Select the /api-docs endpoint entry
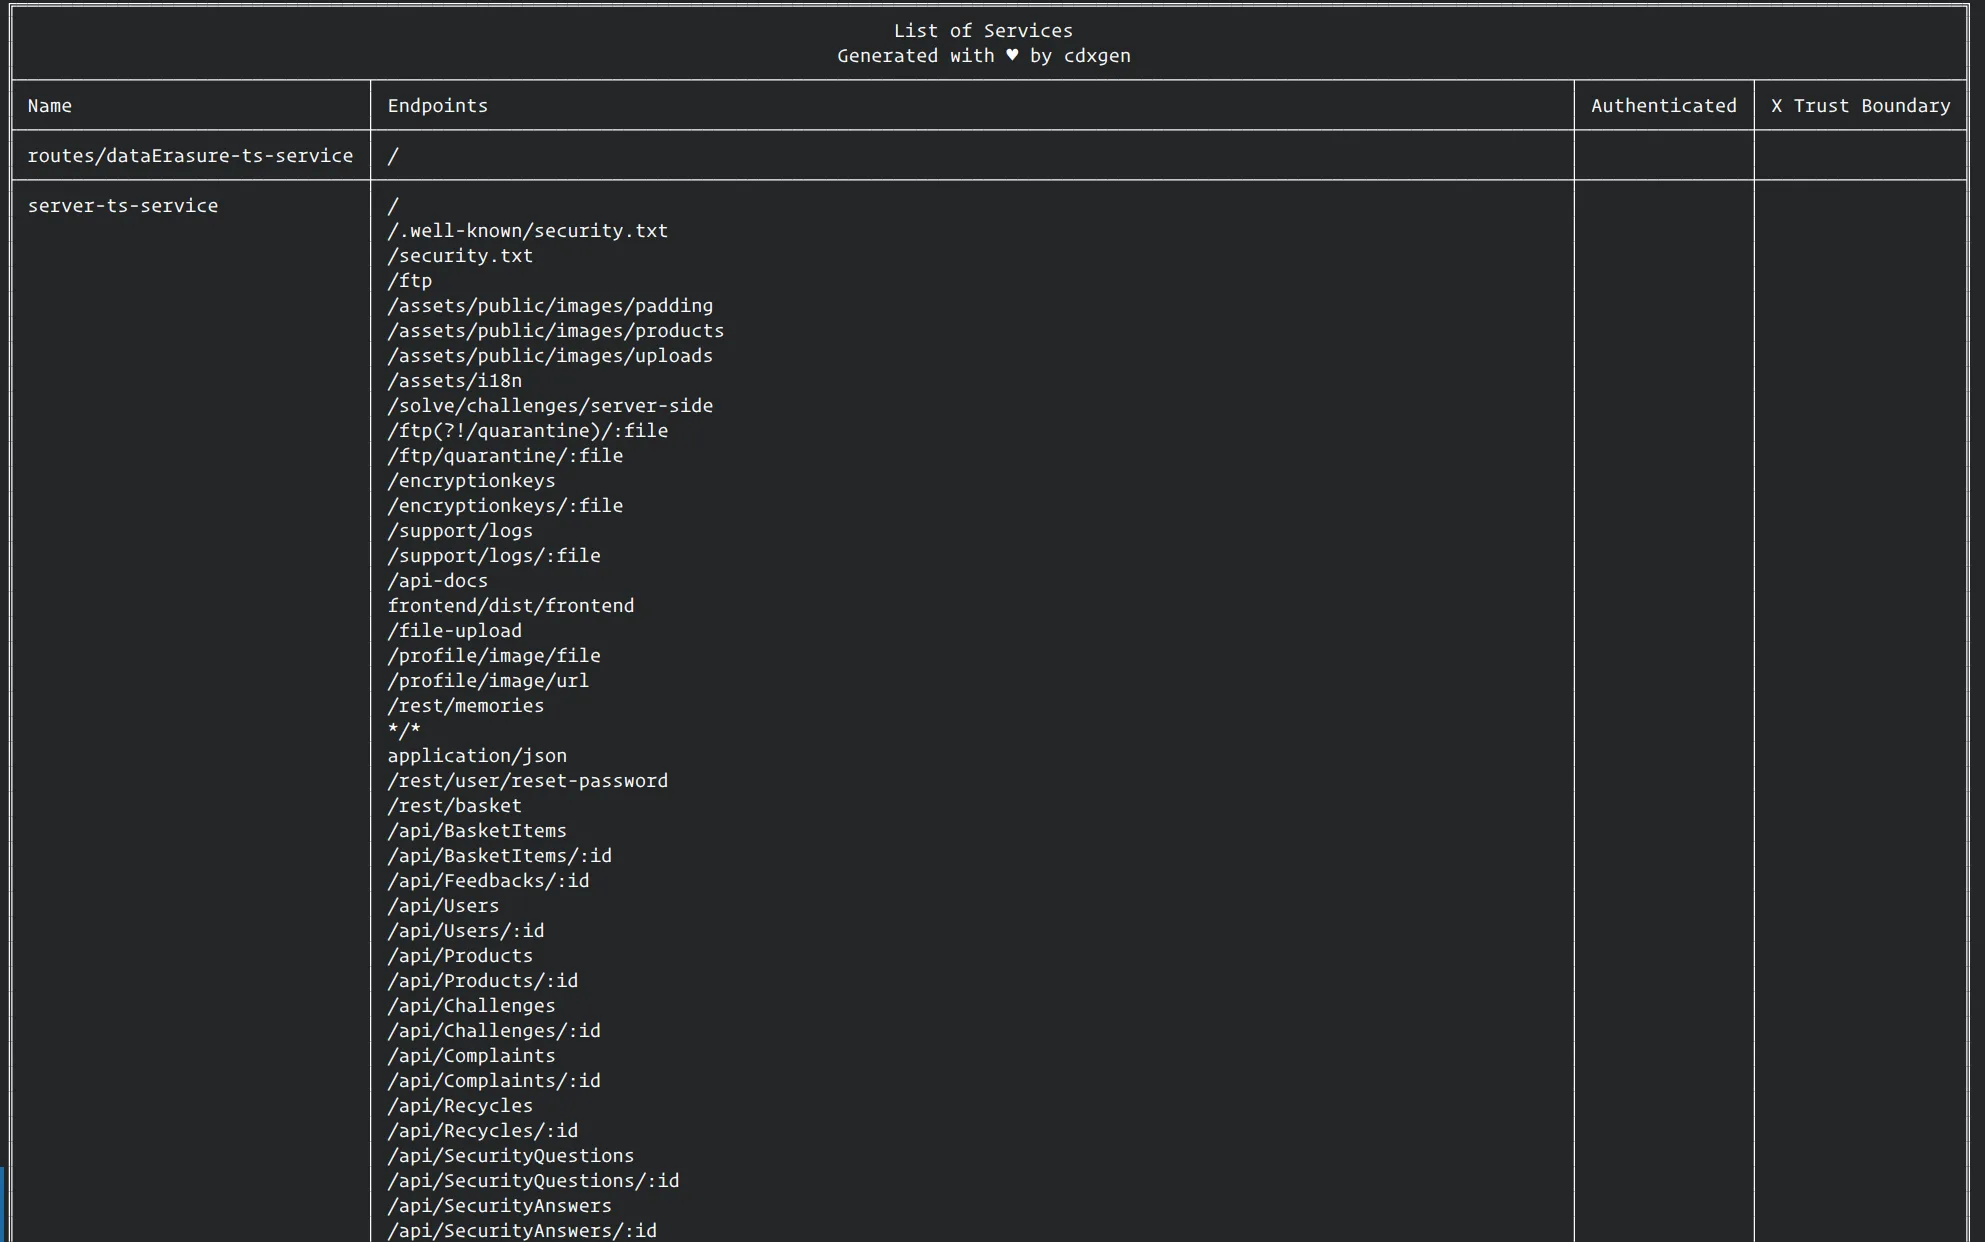This screenshot has width=1985, height=1242. click(438, 580)
